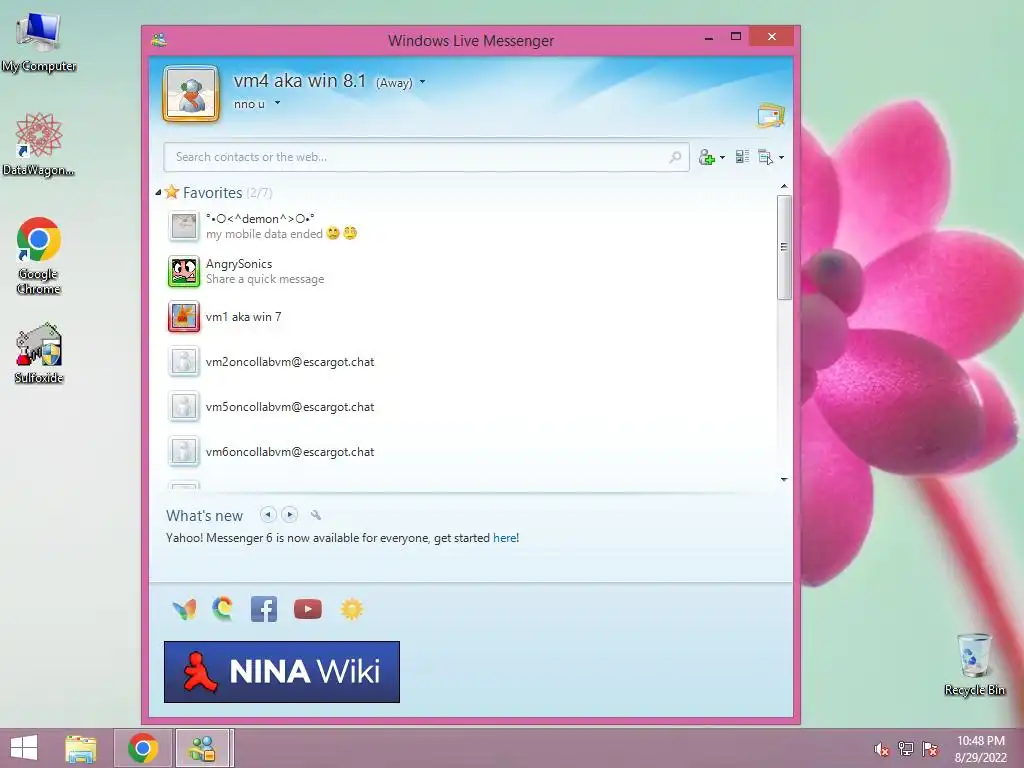The width and height of the screenshot is (1024, 768).
Task: Open the YouTube tab icon
Action: click(308, 609)
